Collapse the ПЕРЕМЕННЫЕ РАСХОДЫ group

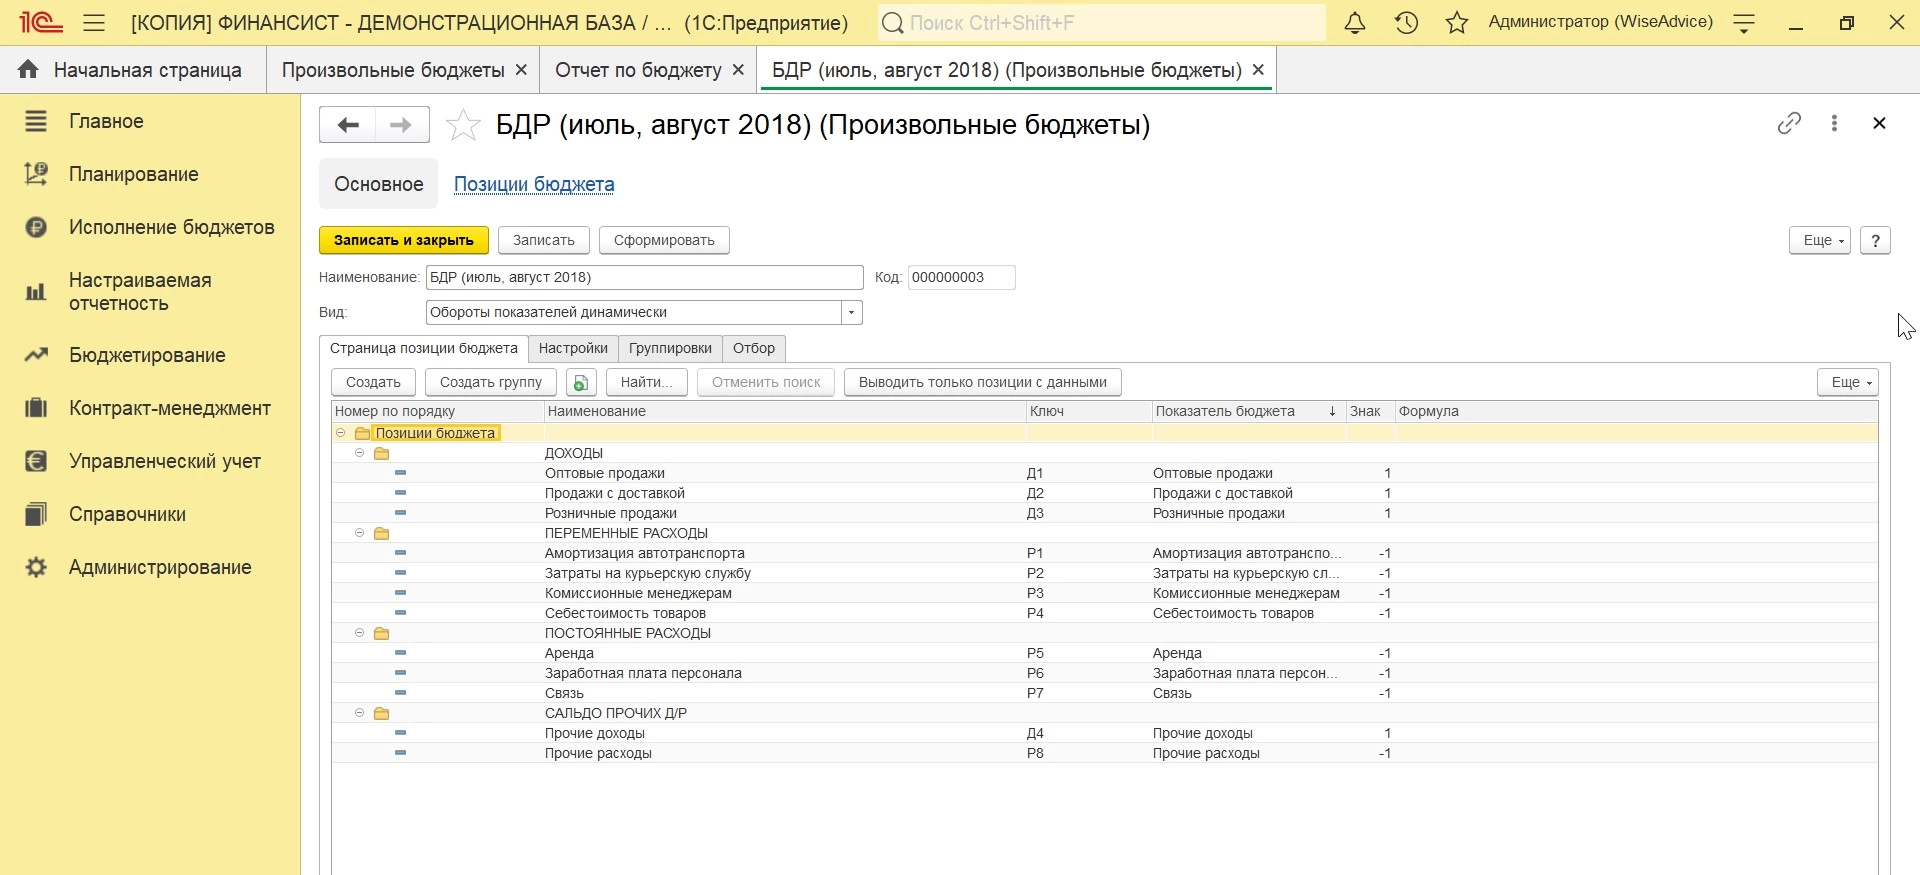(x=360, y=533)
